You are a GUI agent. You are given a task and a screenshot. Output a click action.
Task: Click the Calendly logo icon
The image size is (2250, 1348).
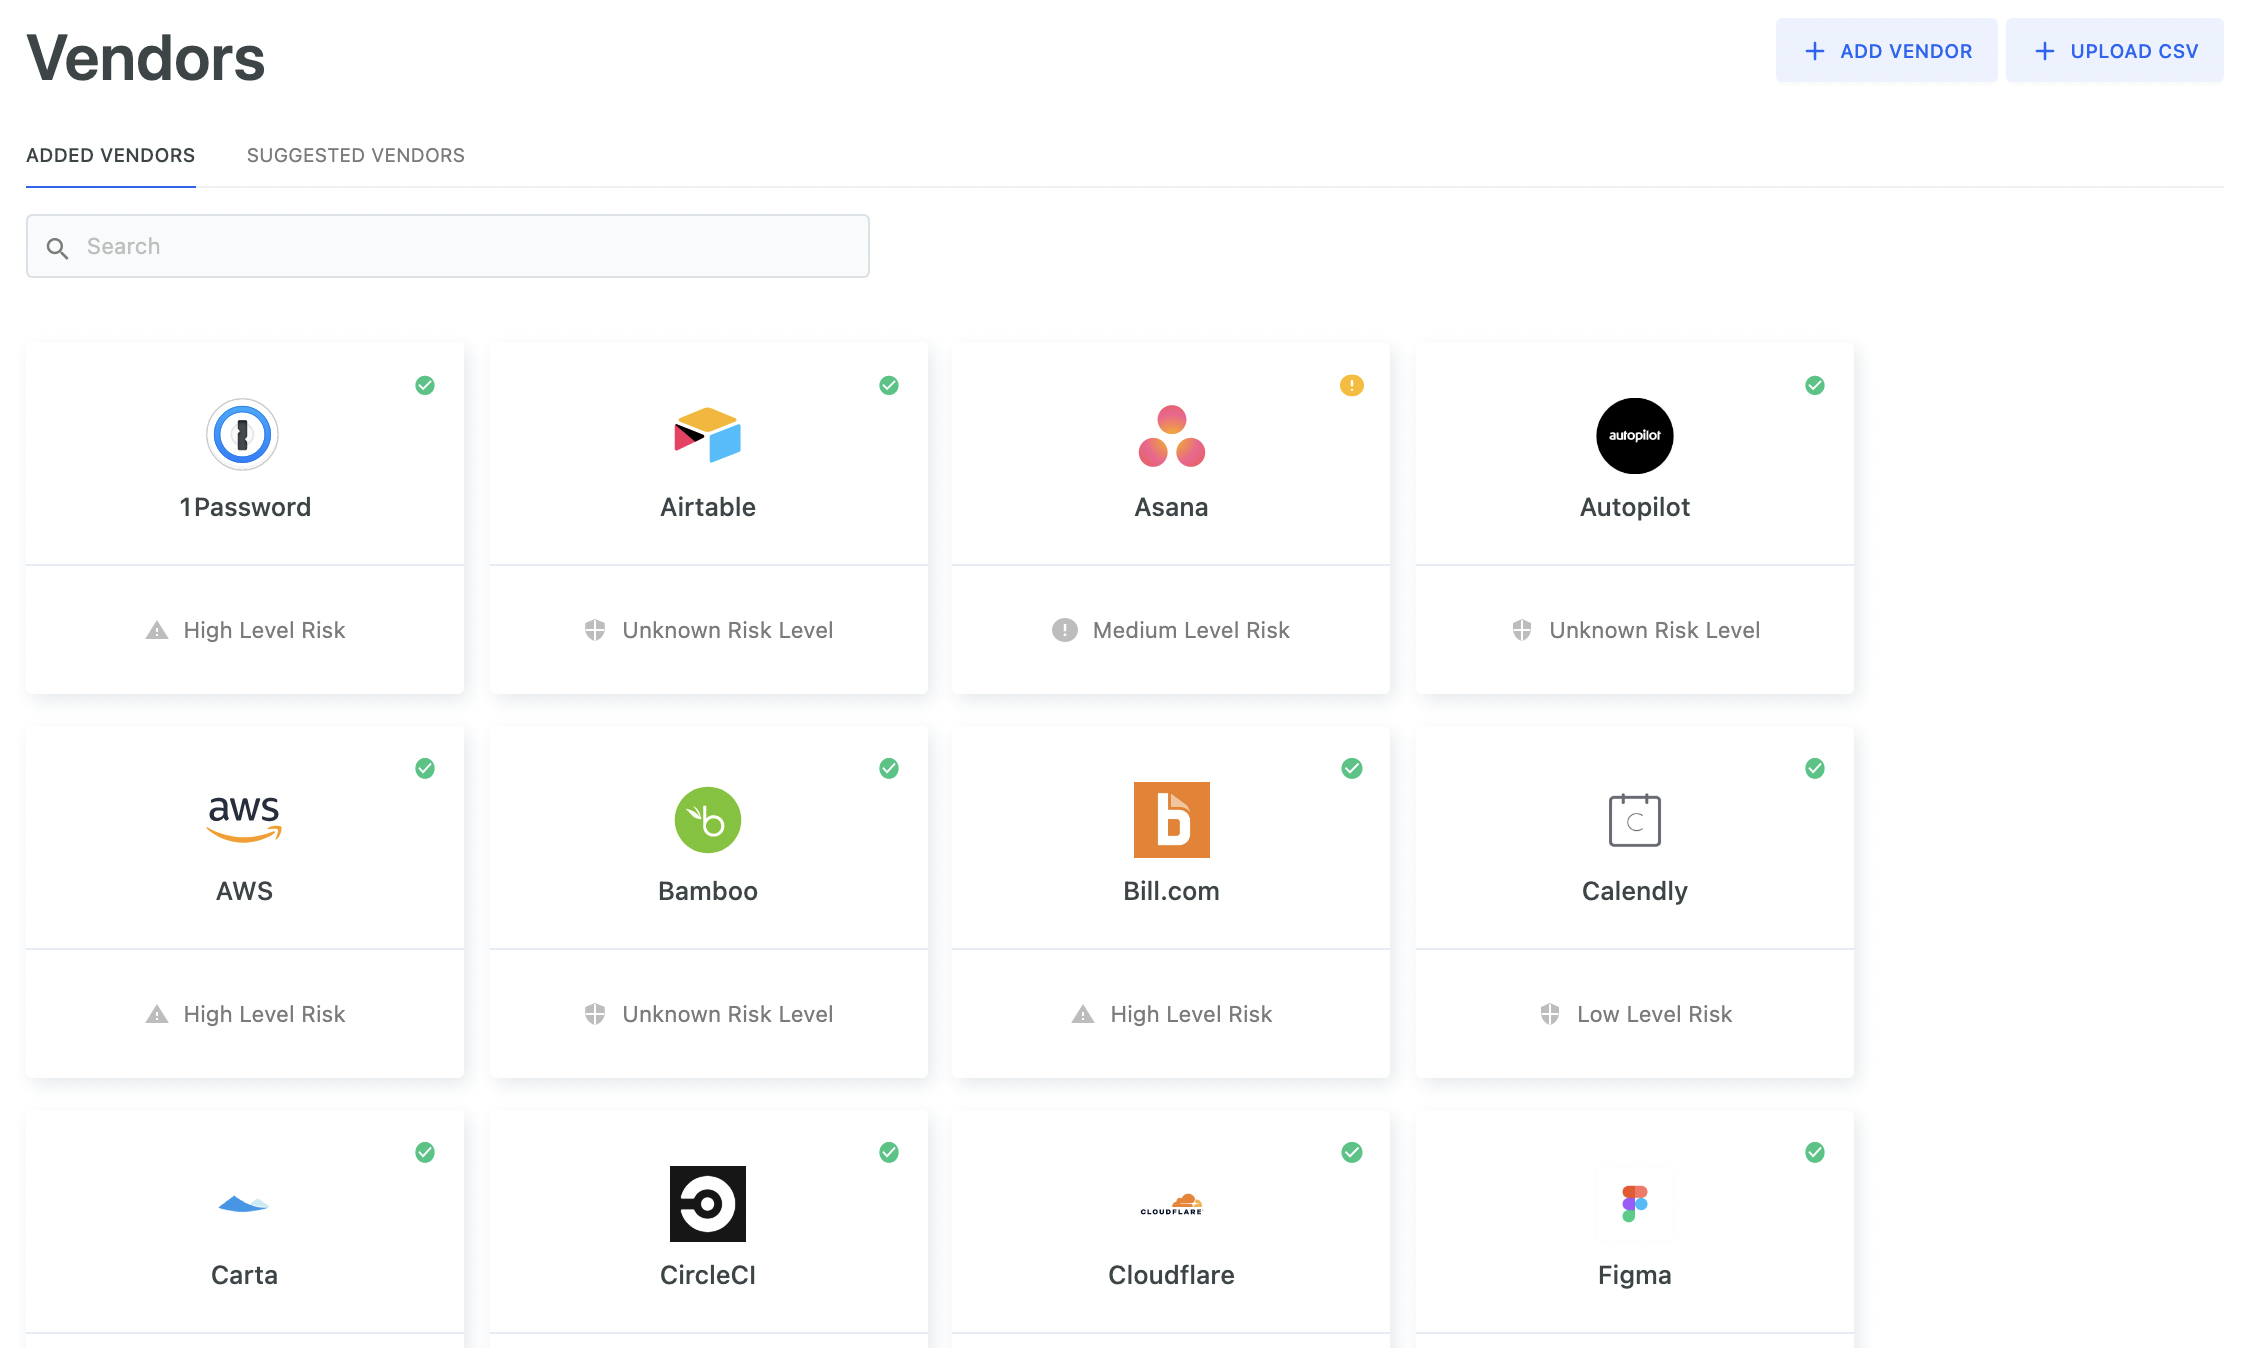coord(1635,820)
